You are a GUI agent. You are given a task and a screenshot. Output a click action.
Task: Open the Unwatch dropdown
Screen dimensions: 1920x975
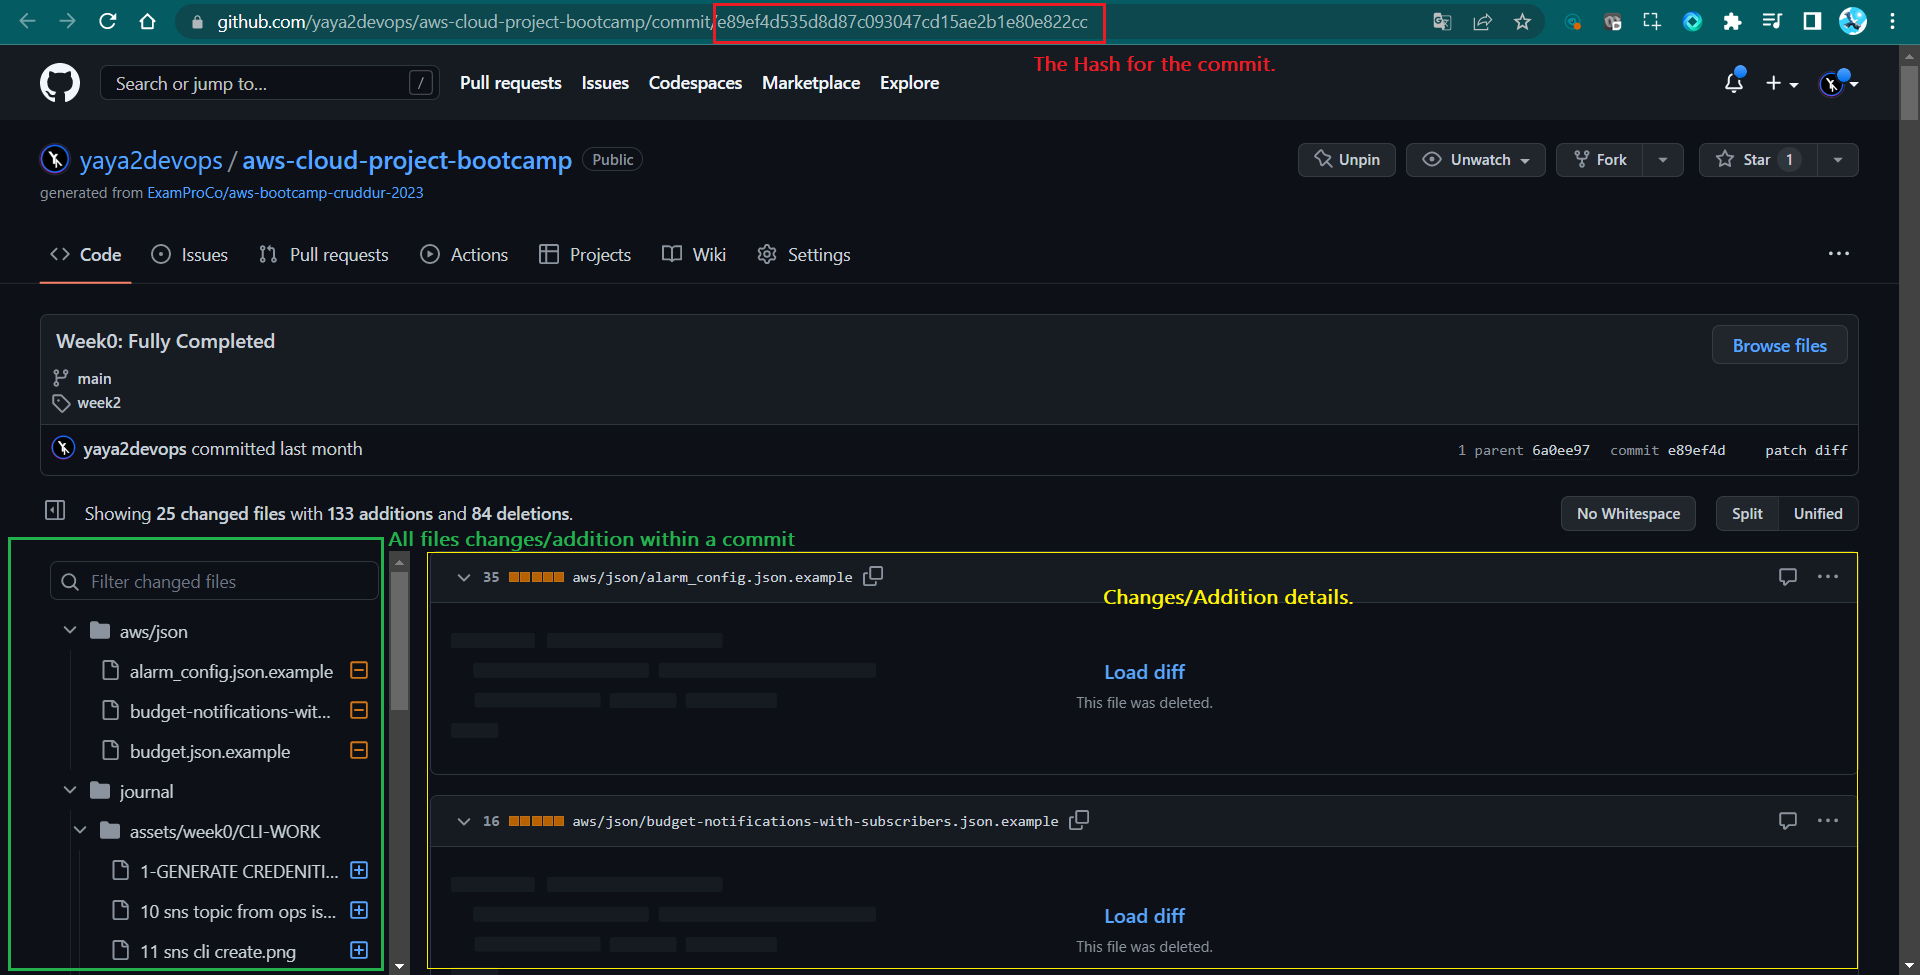pos(1476,160)
